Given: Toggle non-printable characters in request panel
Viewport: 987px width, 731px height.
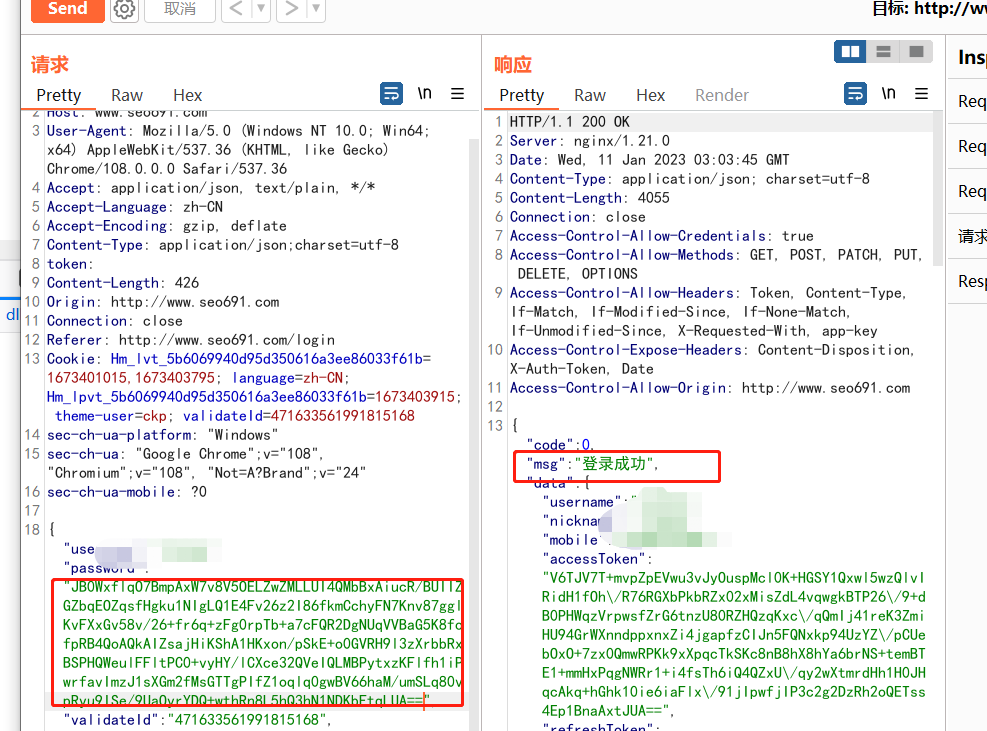Looking at the screenshot, I should click(425, 94).
